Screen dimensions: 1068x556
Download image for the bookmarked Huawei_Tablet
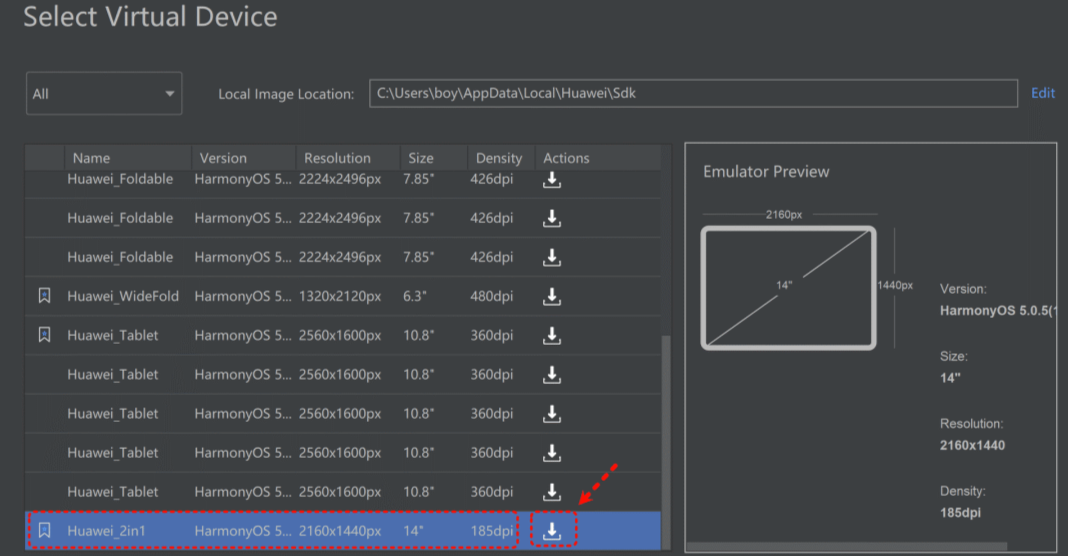(552, 335)
